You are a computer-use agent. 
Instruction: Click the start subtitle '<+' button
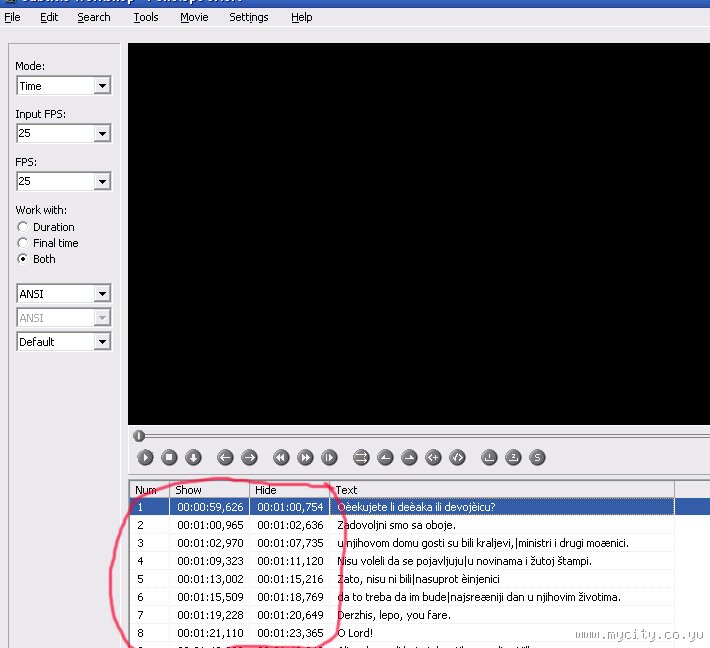[433, 457]
